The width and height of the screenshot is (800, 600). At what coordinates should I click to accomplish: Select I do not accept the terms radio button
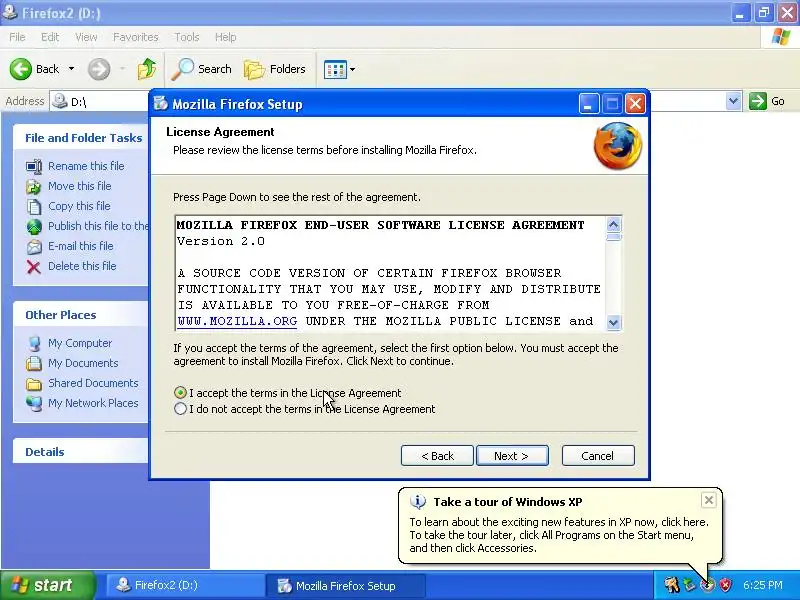point(180,409)
